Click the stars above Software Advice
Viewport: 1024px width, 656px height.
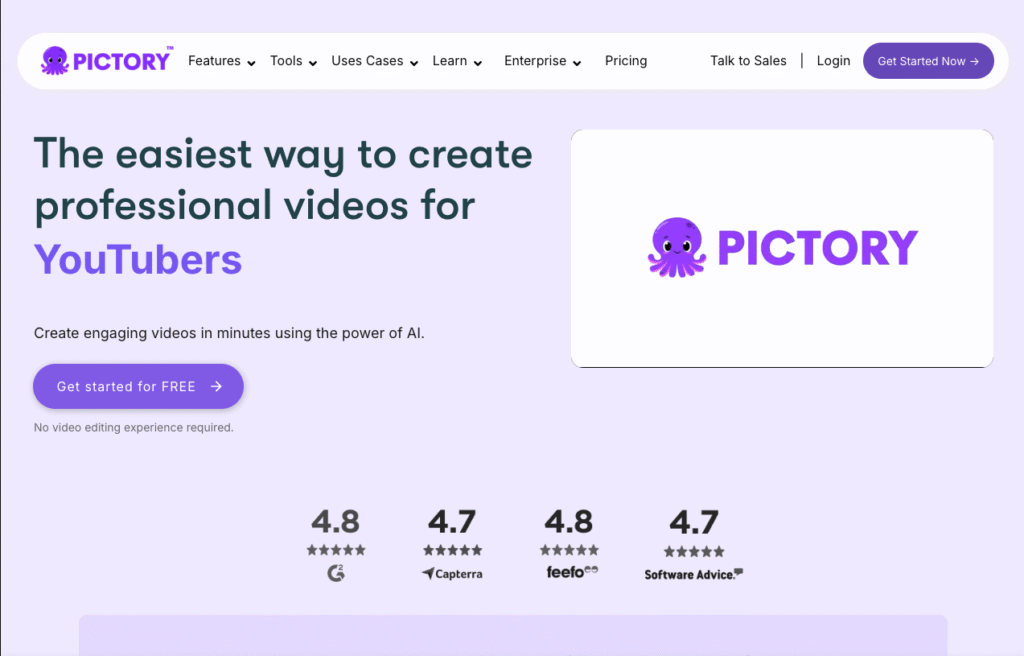[x=694, y=551]
